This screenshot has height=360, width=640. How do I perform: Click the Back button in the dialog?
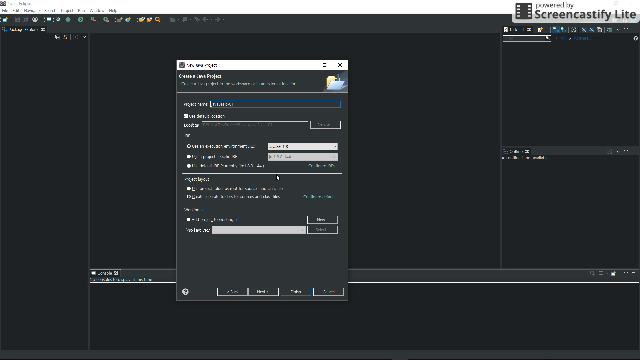(x=232, y=291)
